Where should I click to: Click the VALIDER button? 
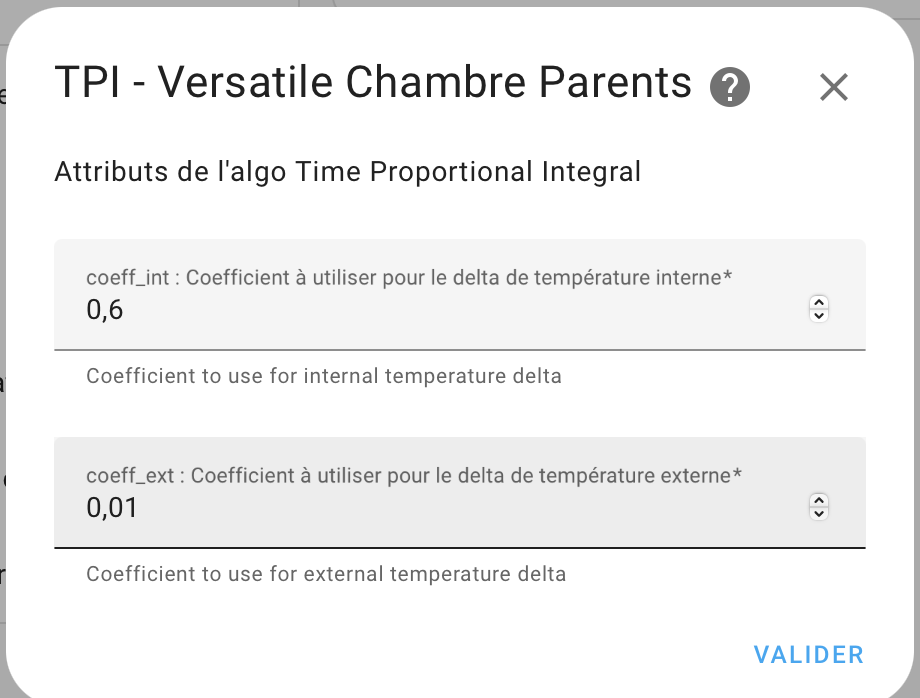coord(809,655)
